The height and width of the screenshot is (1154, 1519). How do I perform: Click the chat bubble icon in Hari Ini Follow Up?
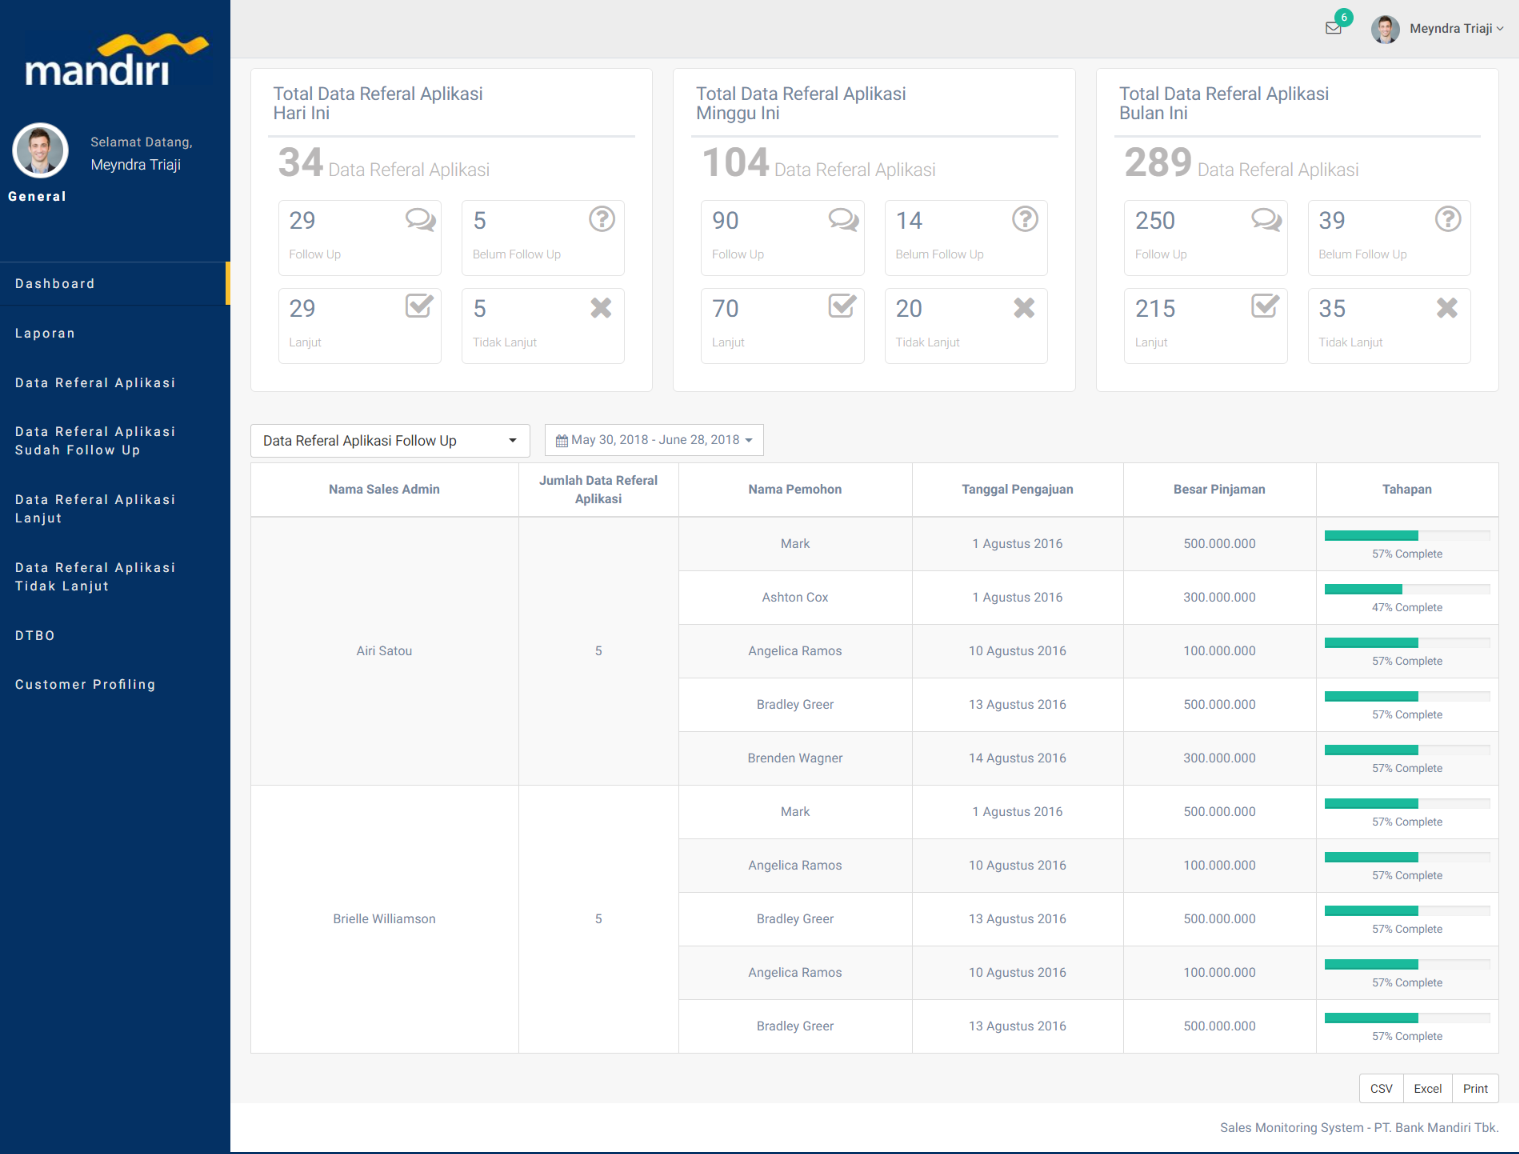420,219
